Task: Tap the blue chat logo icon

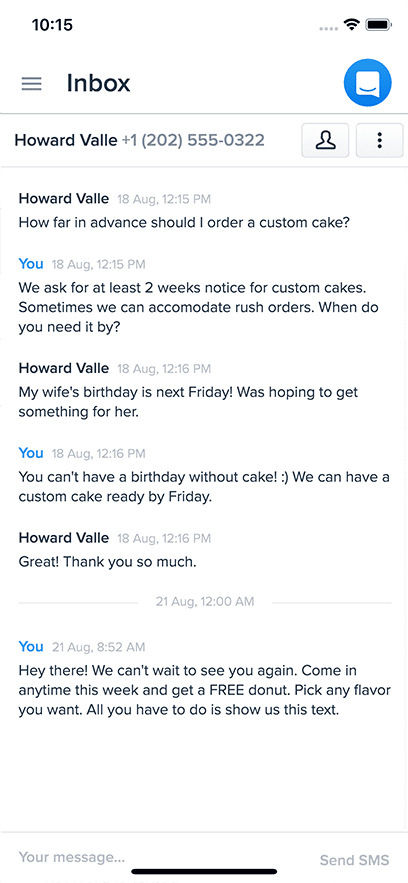Action: coord(367,82)
